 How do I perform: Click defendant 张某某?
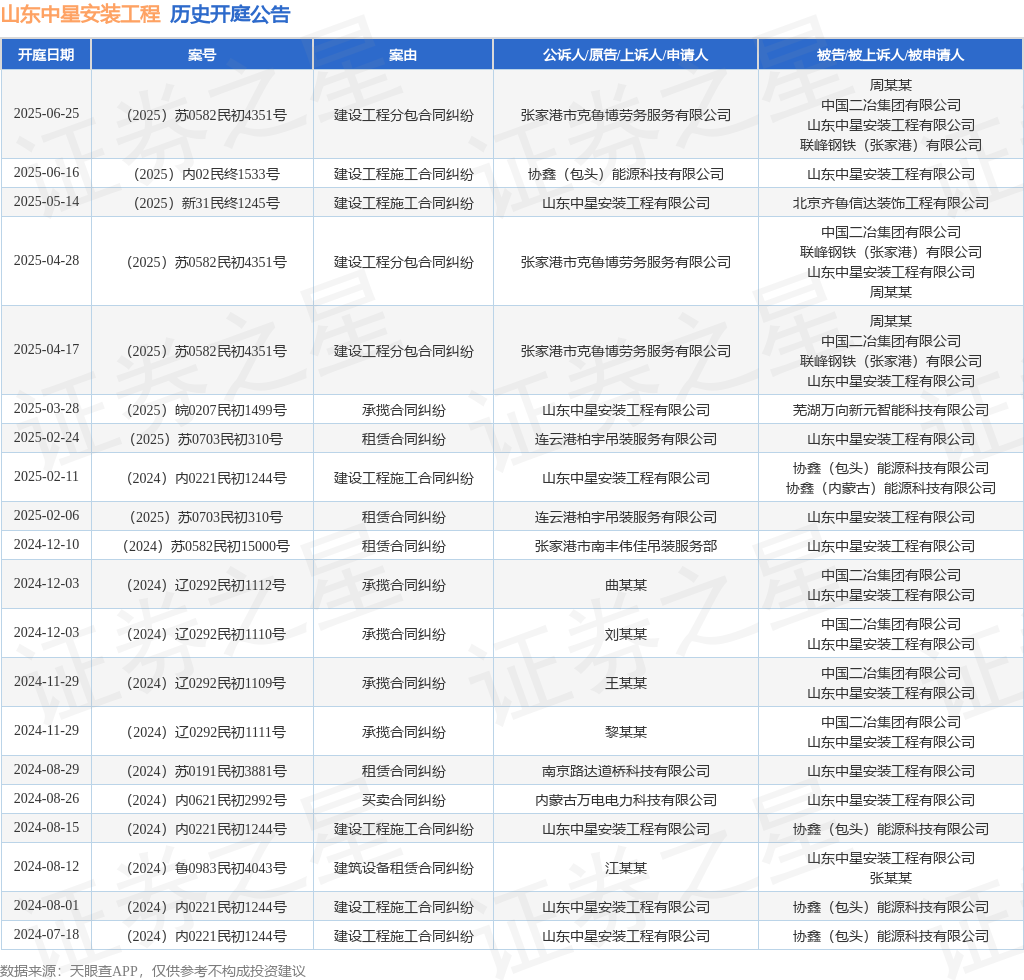[x=890, y=878]
